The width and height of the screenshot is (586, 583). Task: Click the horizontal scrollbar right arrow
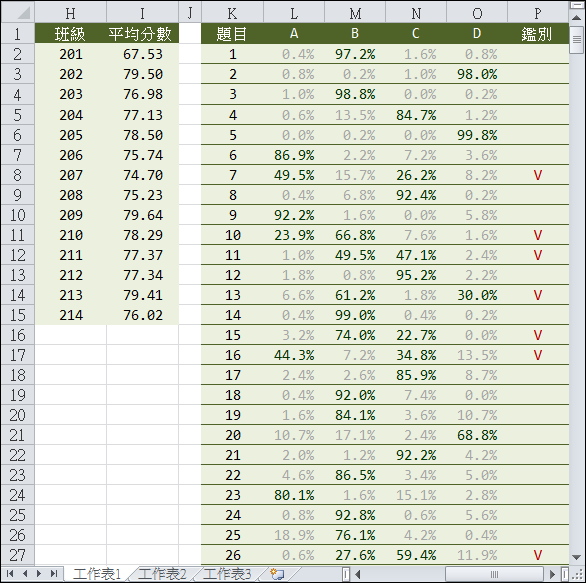point(552,574)
